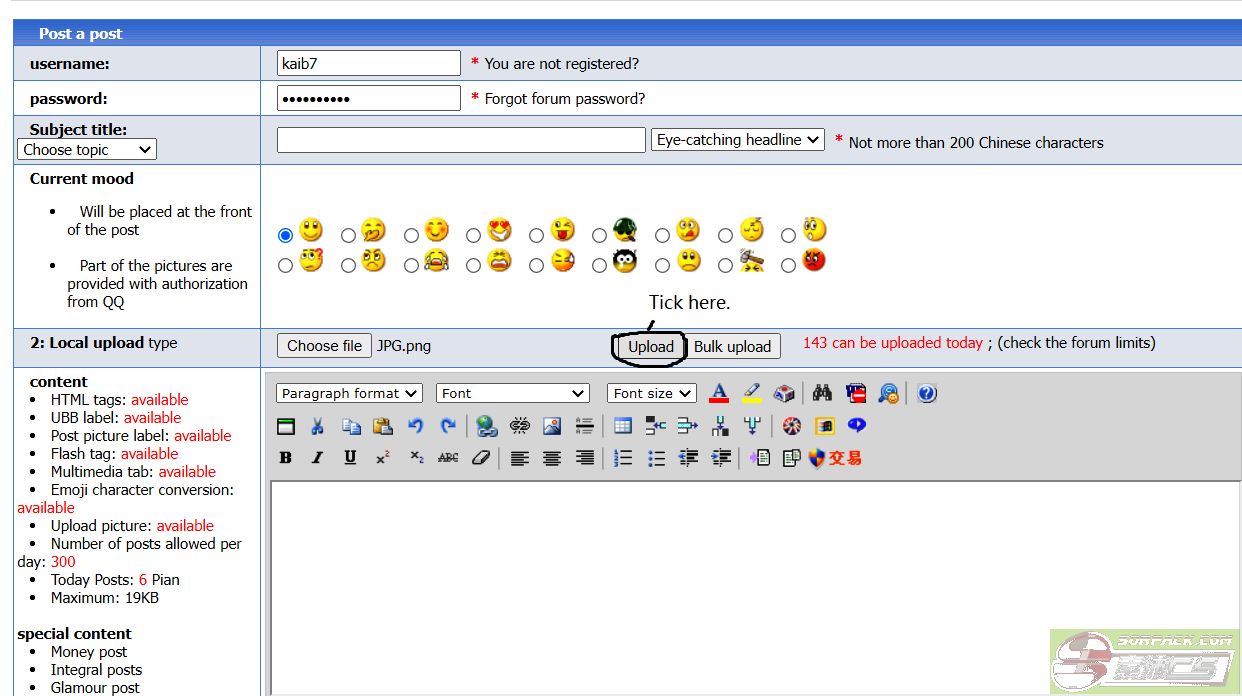The height and width of the screenshot is (696, 1242).
Task: Click the Subject title text field
Action: tap(460, 140)
